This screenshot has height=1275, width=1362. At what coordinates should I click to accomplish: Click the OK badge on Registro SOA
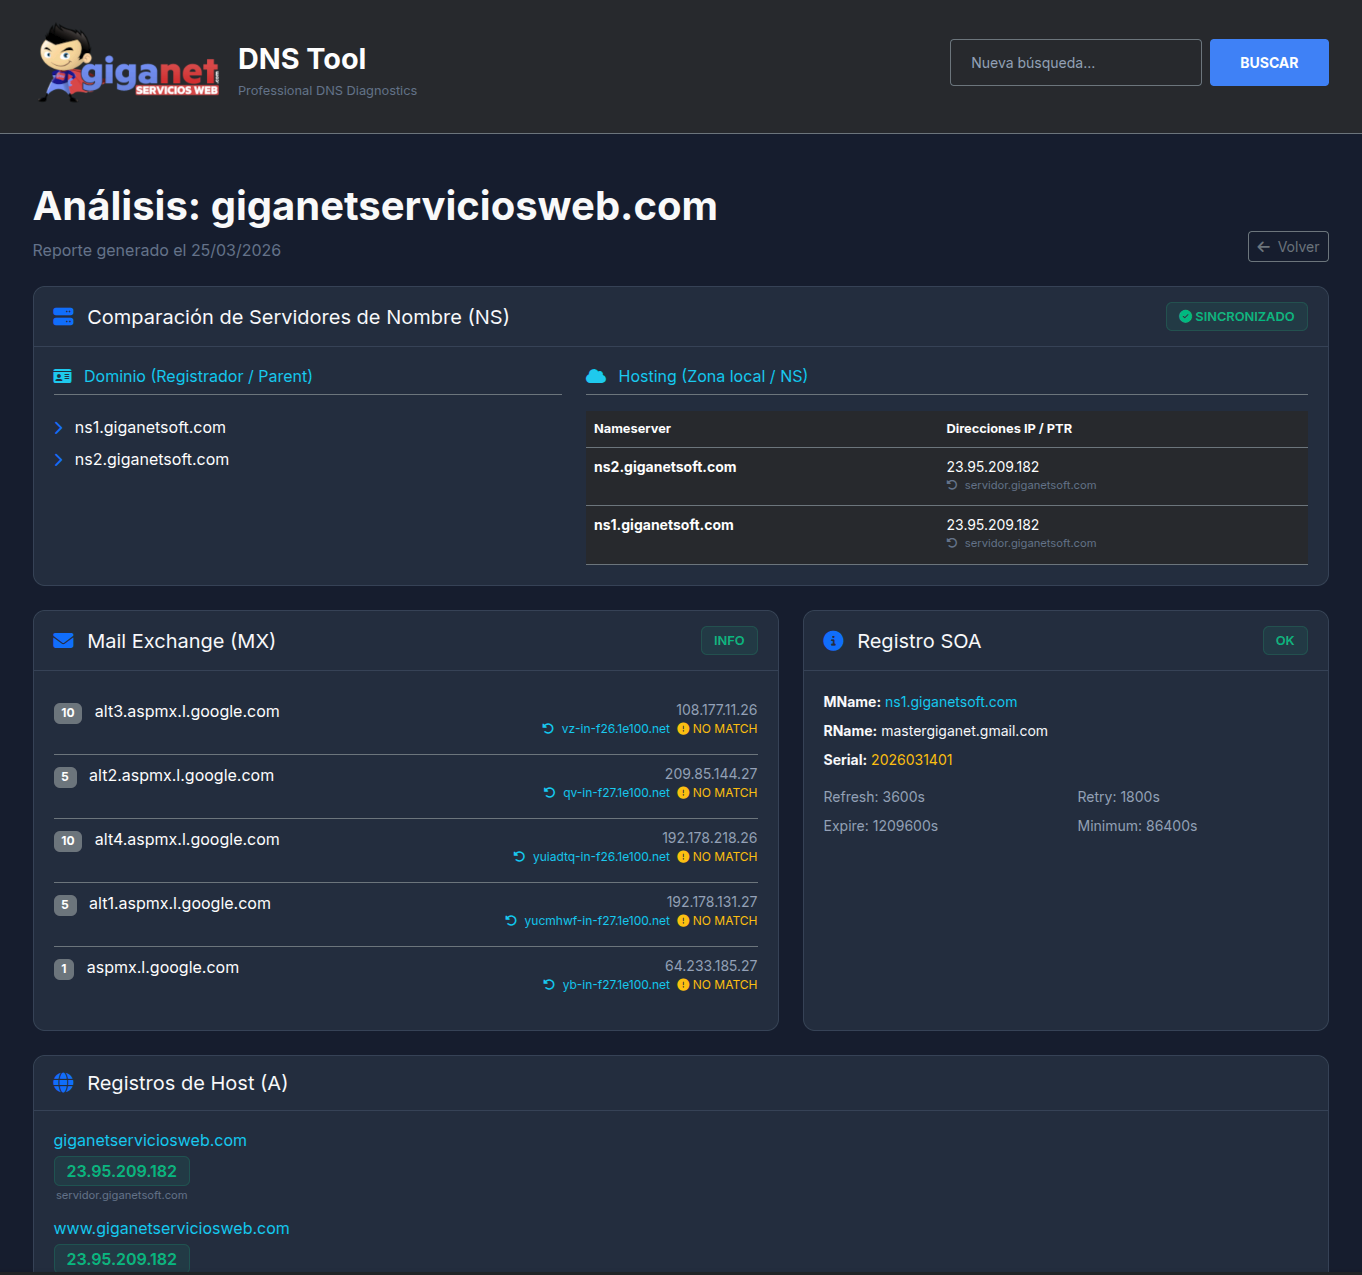coord(1284,640)
